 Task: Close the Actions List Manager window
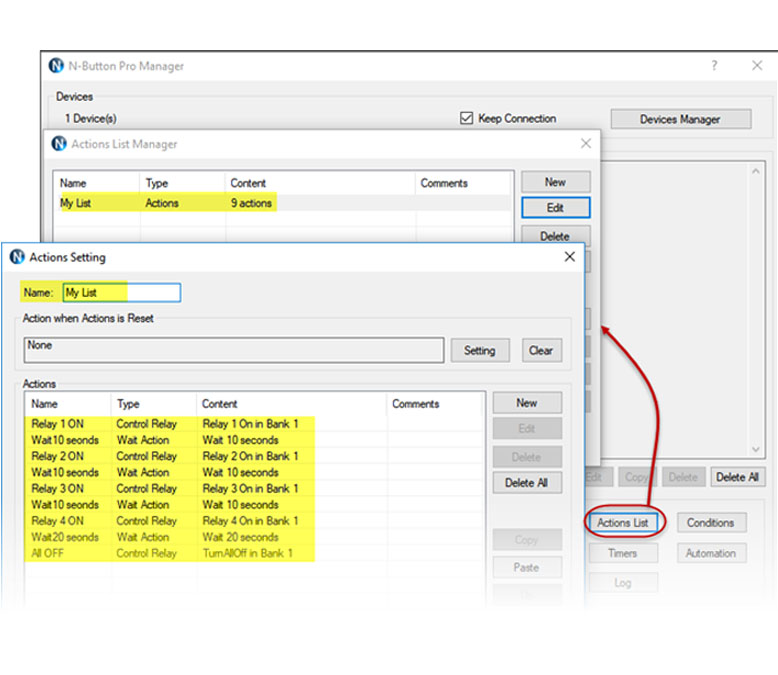coord(585,143)
